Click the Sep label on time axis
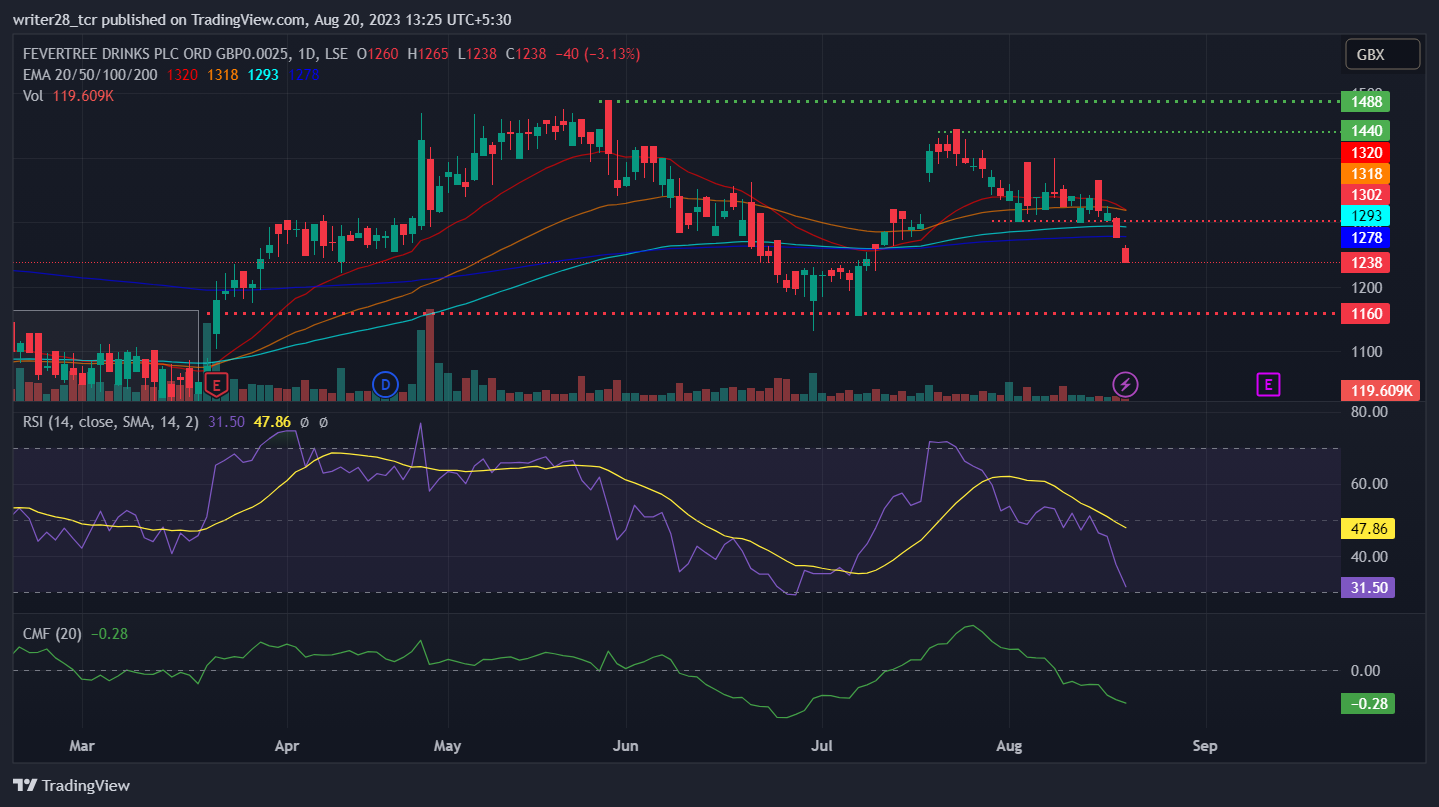The height and width of the screenshot is (807, 1439). click(x=1205, y=746)
